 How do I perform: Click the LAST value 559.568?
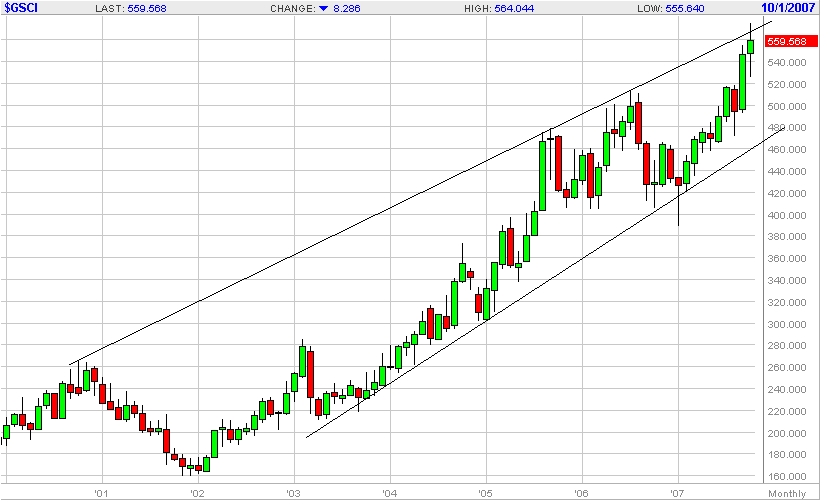(x=147, y=8)
